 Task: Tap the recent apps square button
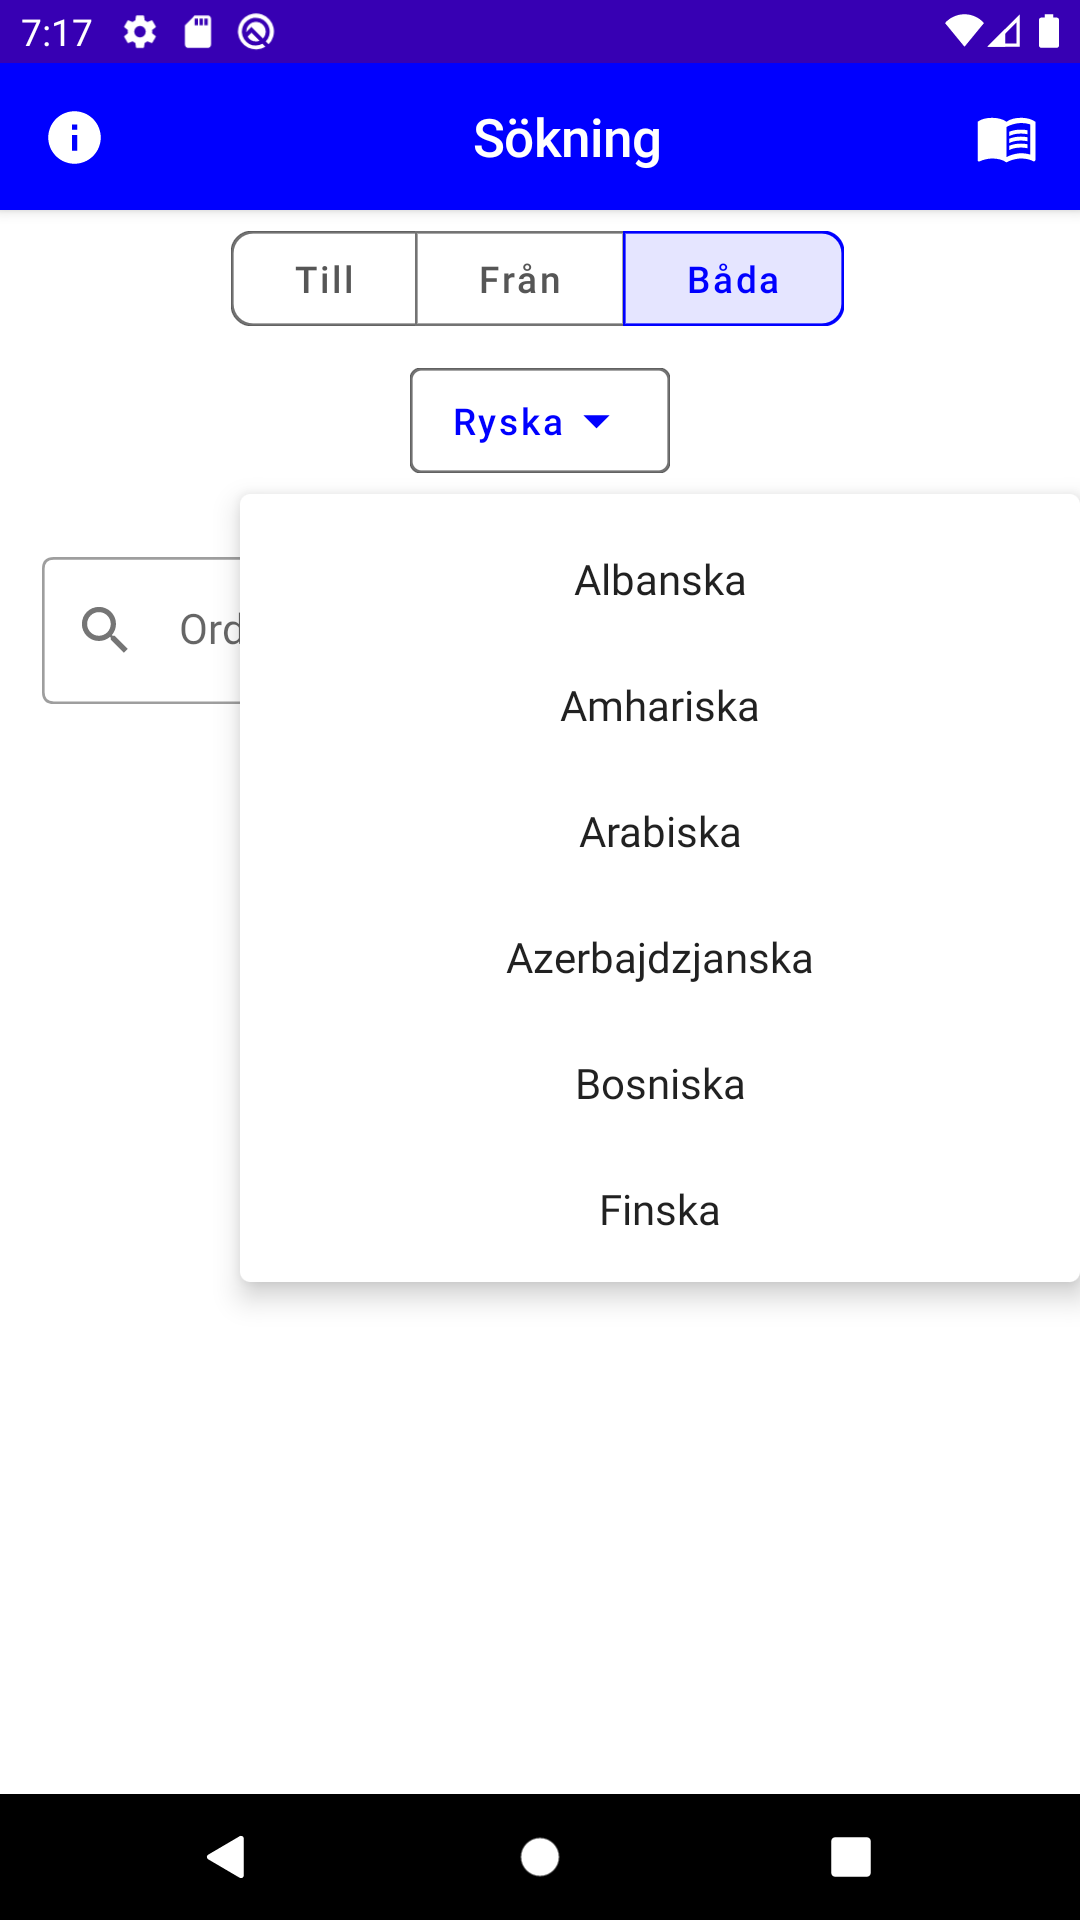click(x=850, y=1857)
